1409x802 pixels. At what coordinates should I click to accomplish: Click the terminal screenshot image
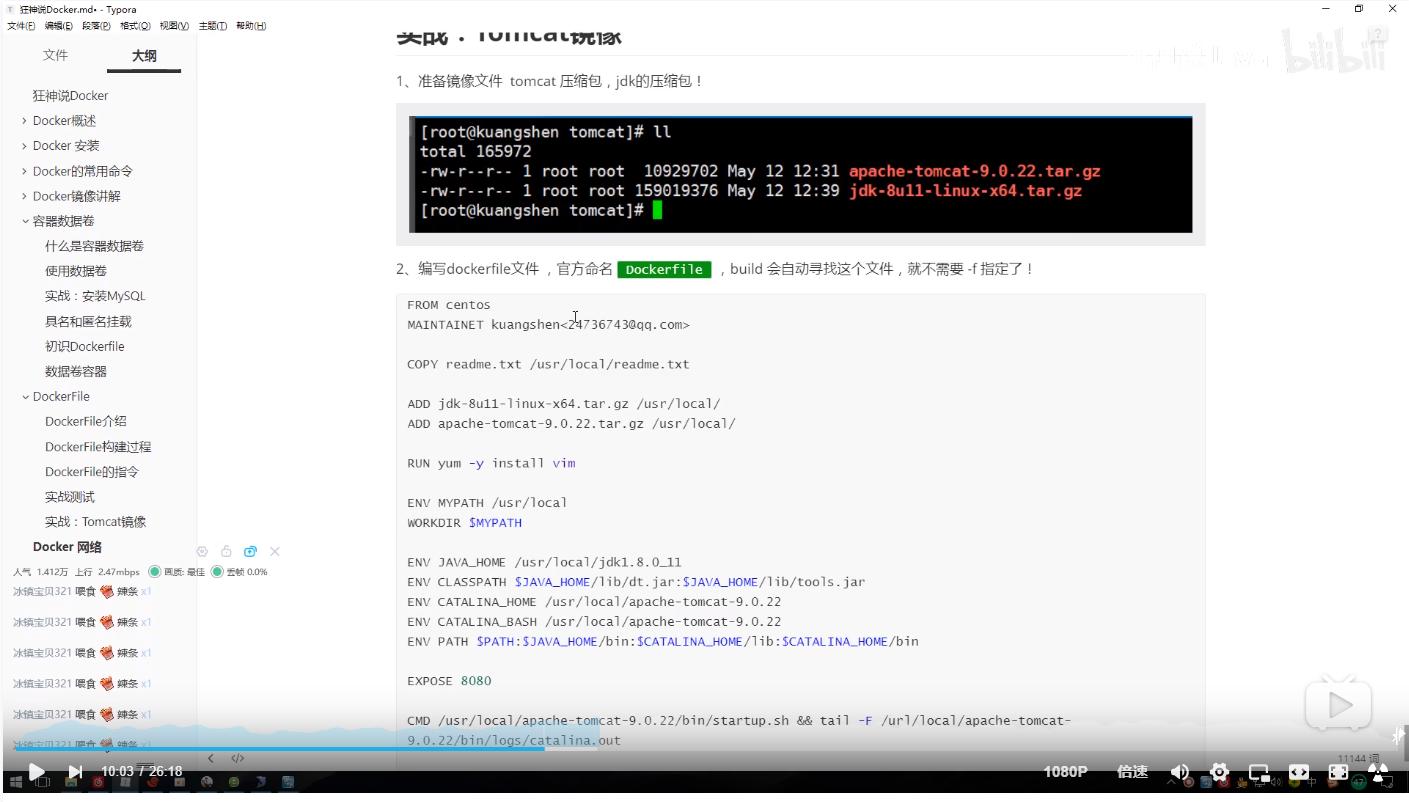click(x=801, y=174)
